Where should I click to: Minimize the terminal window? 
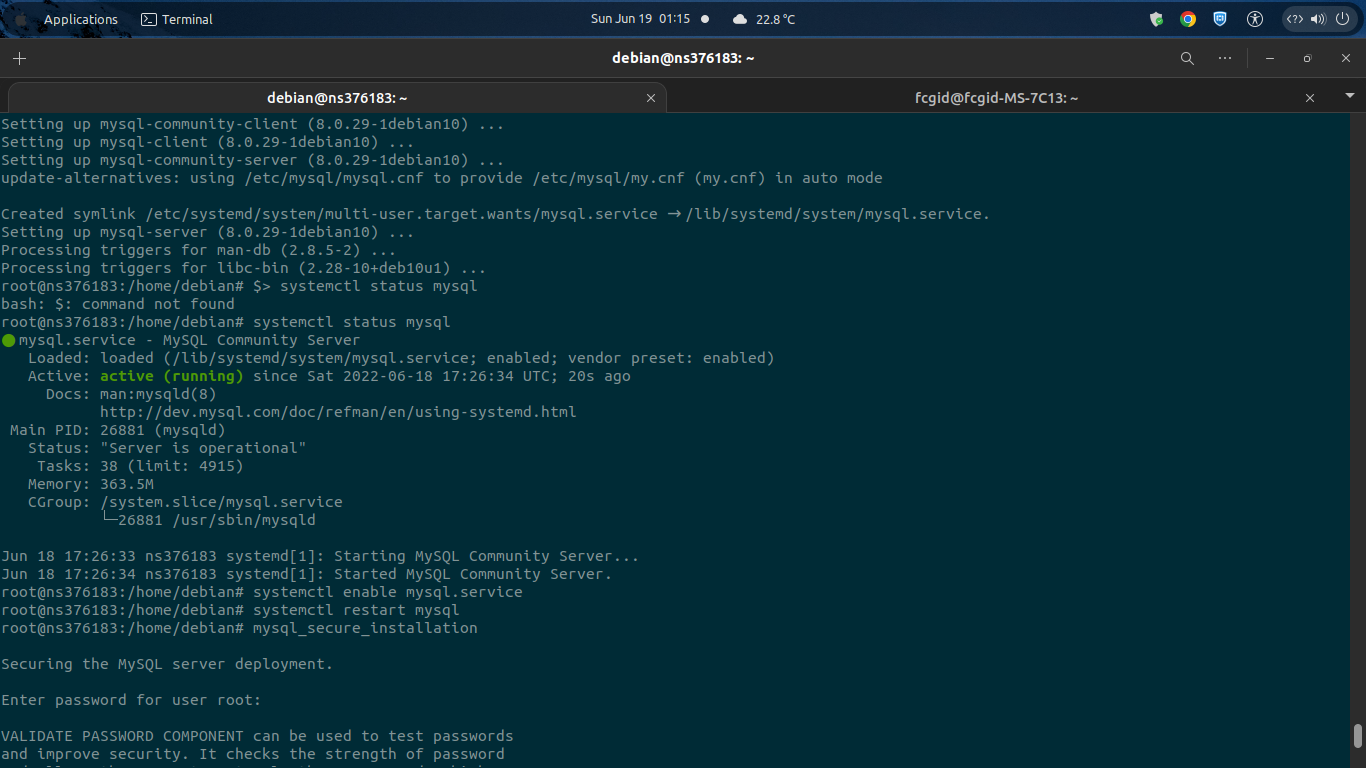click(1270, 58)
